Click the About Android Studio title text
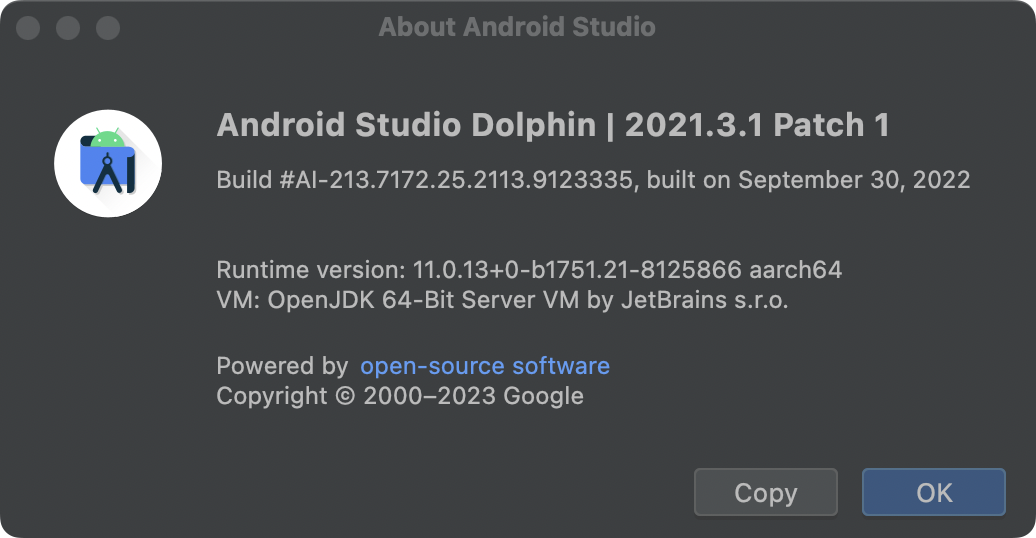The height and width of the screenshot is (538, 1036). (517, 27)
